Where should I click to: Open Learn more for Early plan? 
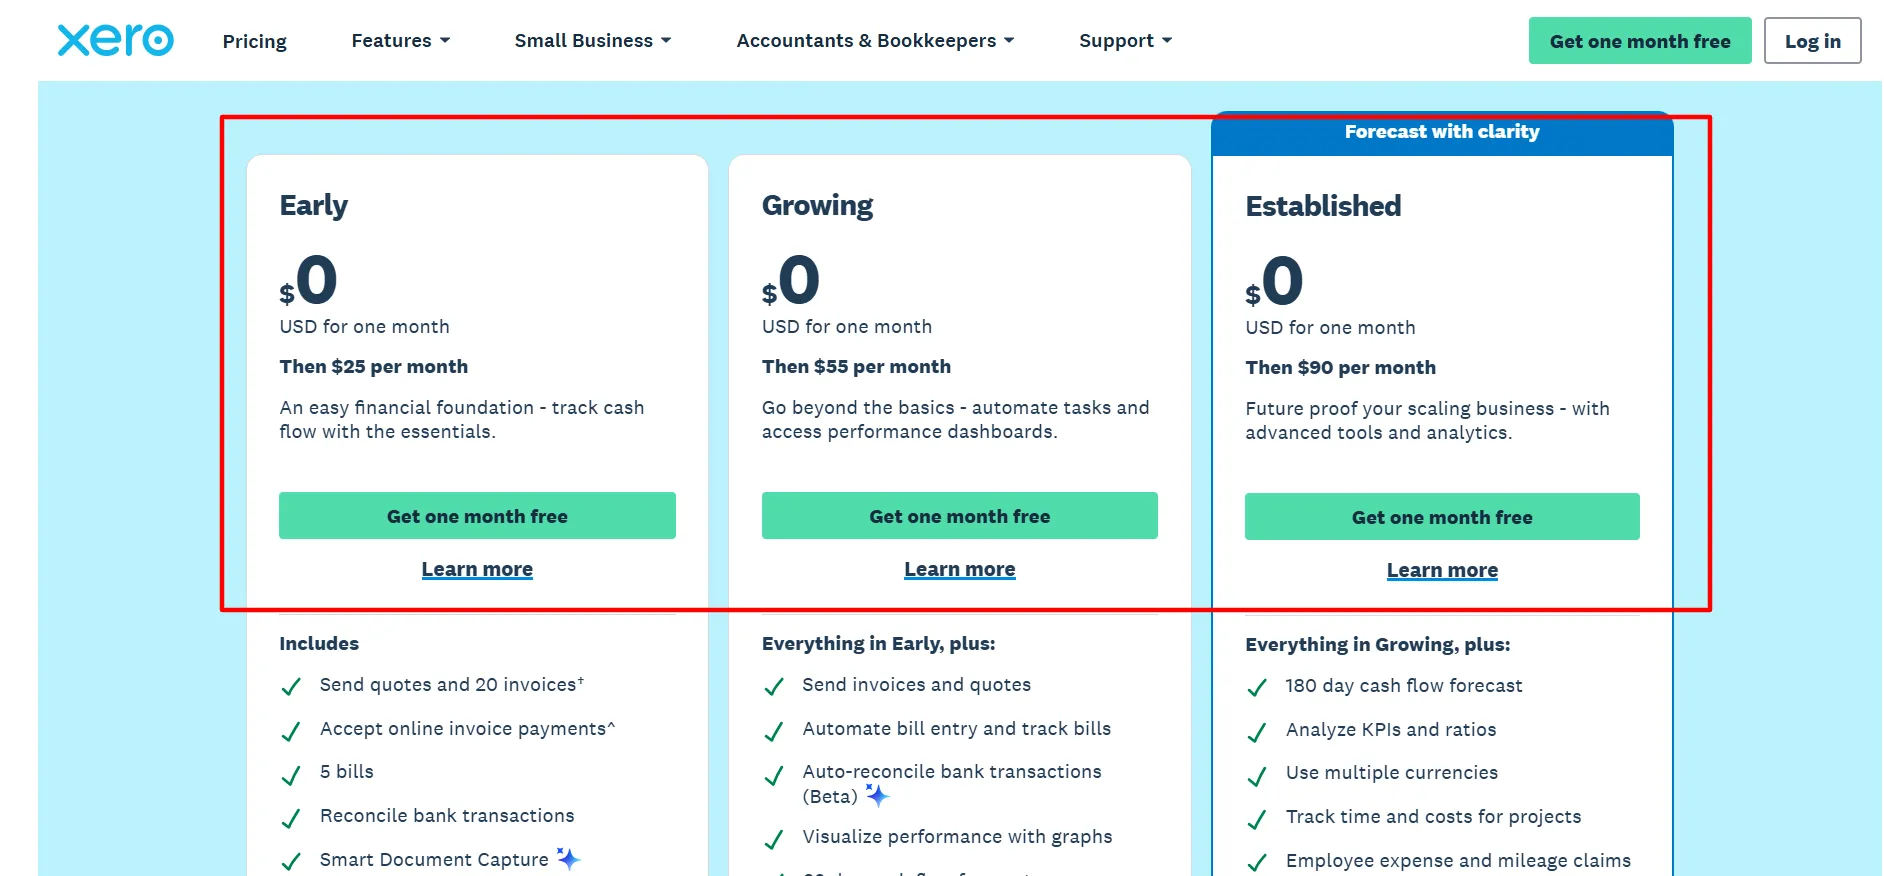pyautogui.click(x=477, y=569)
